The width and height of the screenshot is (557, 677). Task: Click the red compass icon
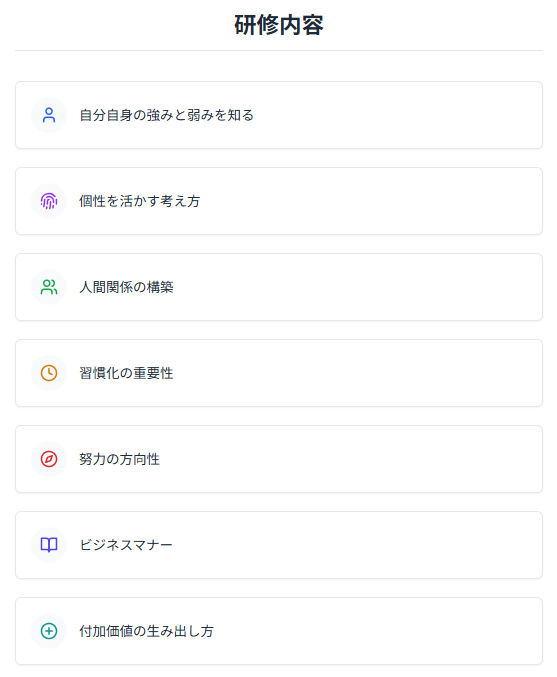[x=49, y=459]
